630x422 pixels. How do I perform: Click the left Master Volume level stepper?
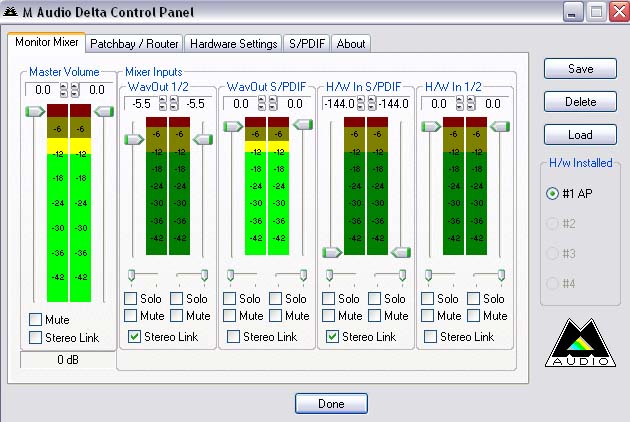click(63, 90)
